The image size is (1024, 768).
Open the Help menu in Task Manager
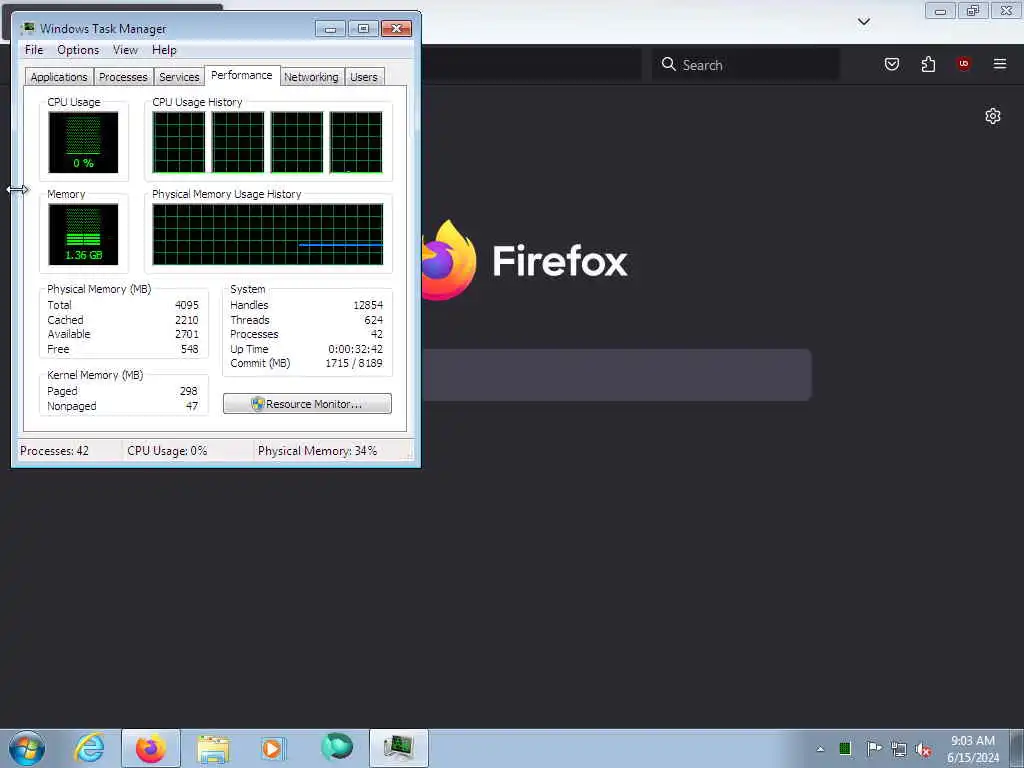164,50
